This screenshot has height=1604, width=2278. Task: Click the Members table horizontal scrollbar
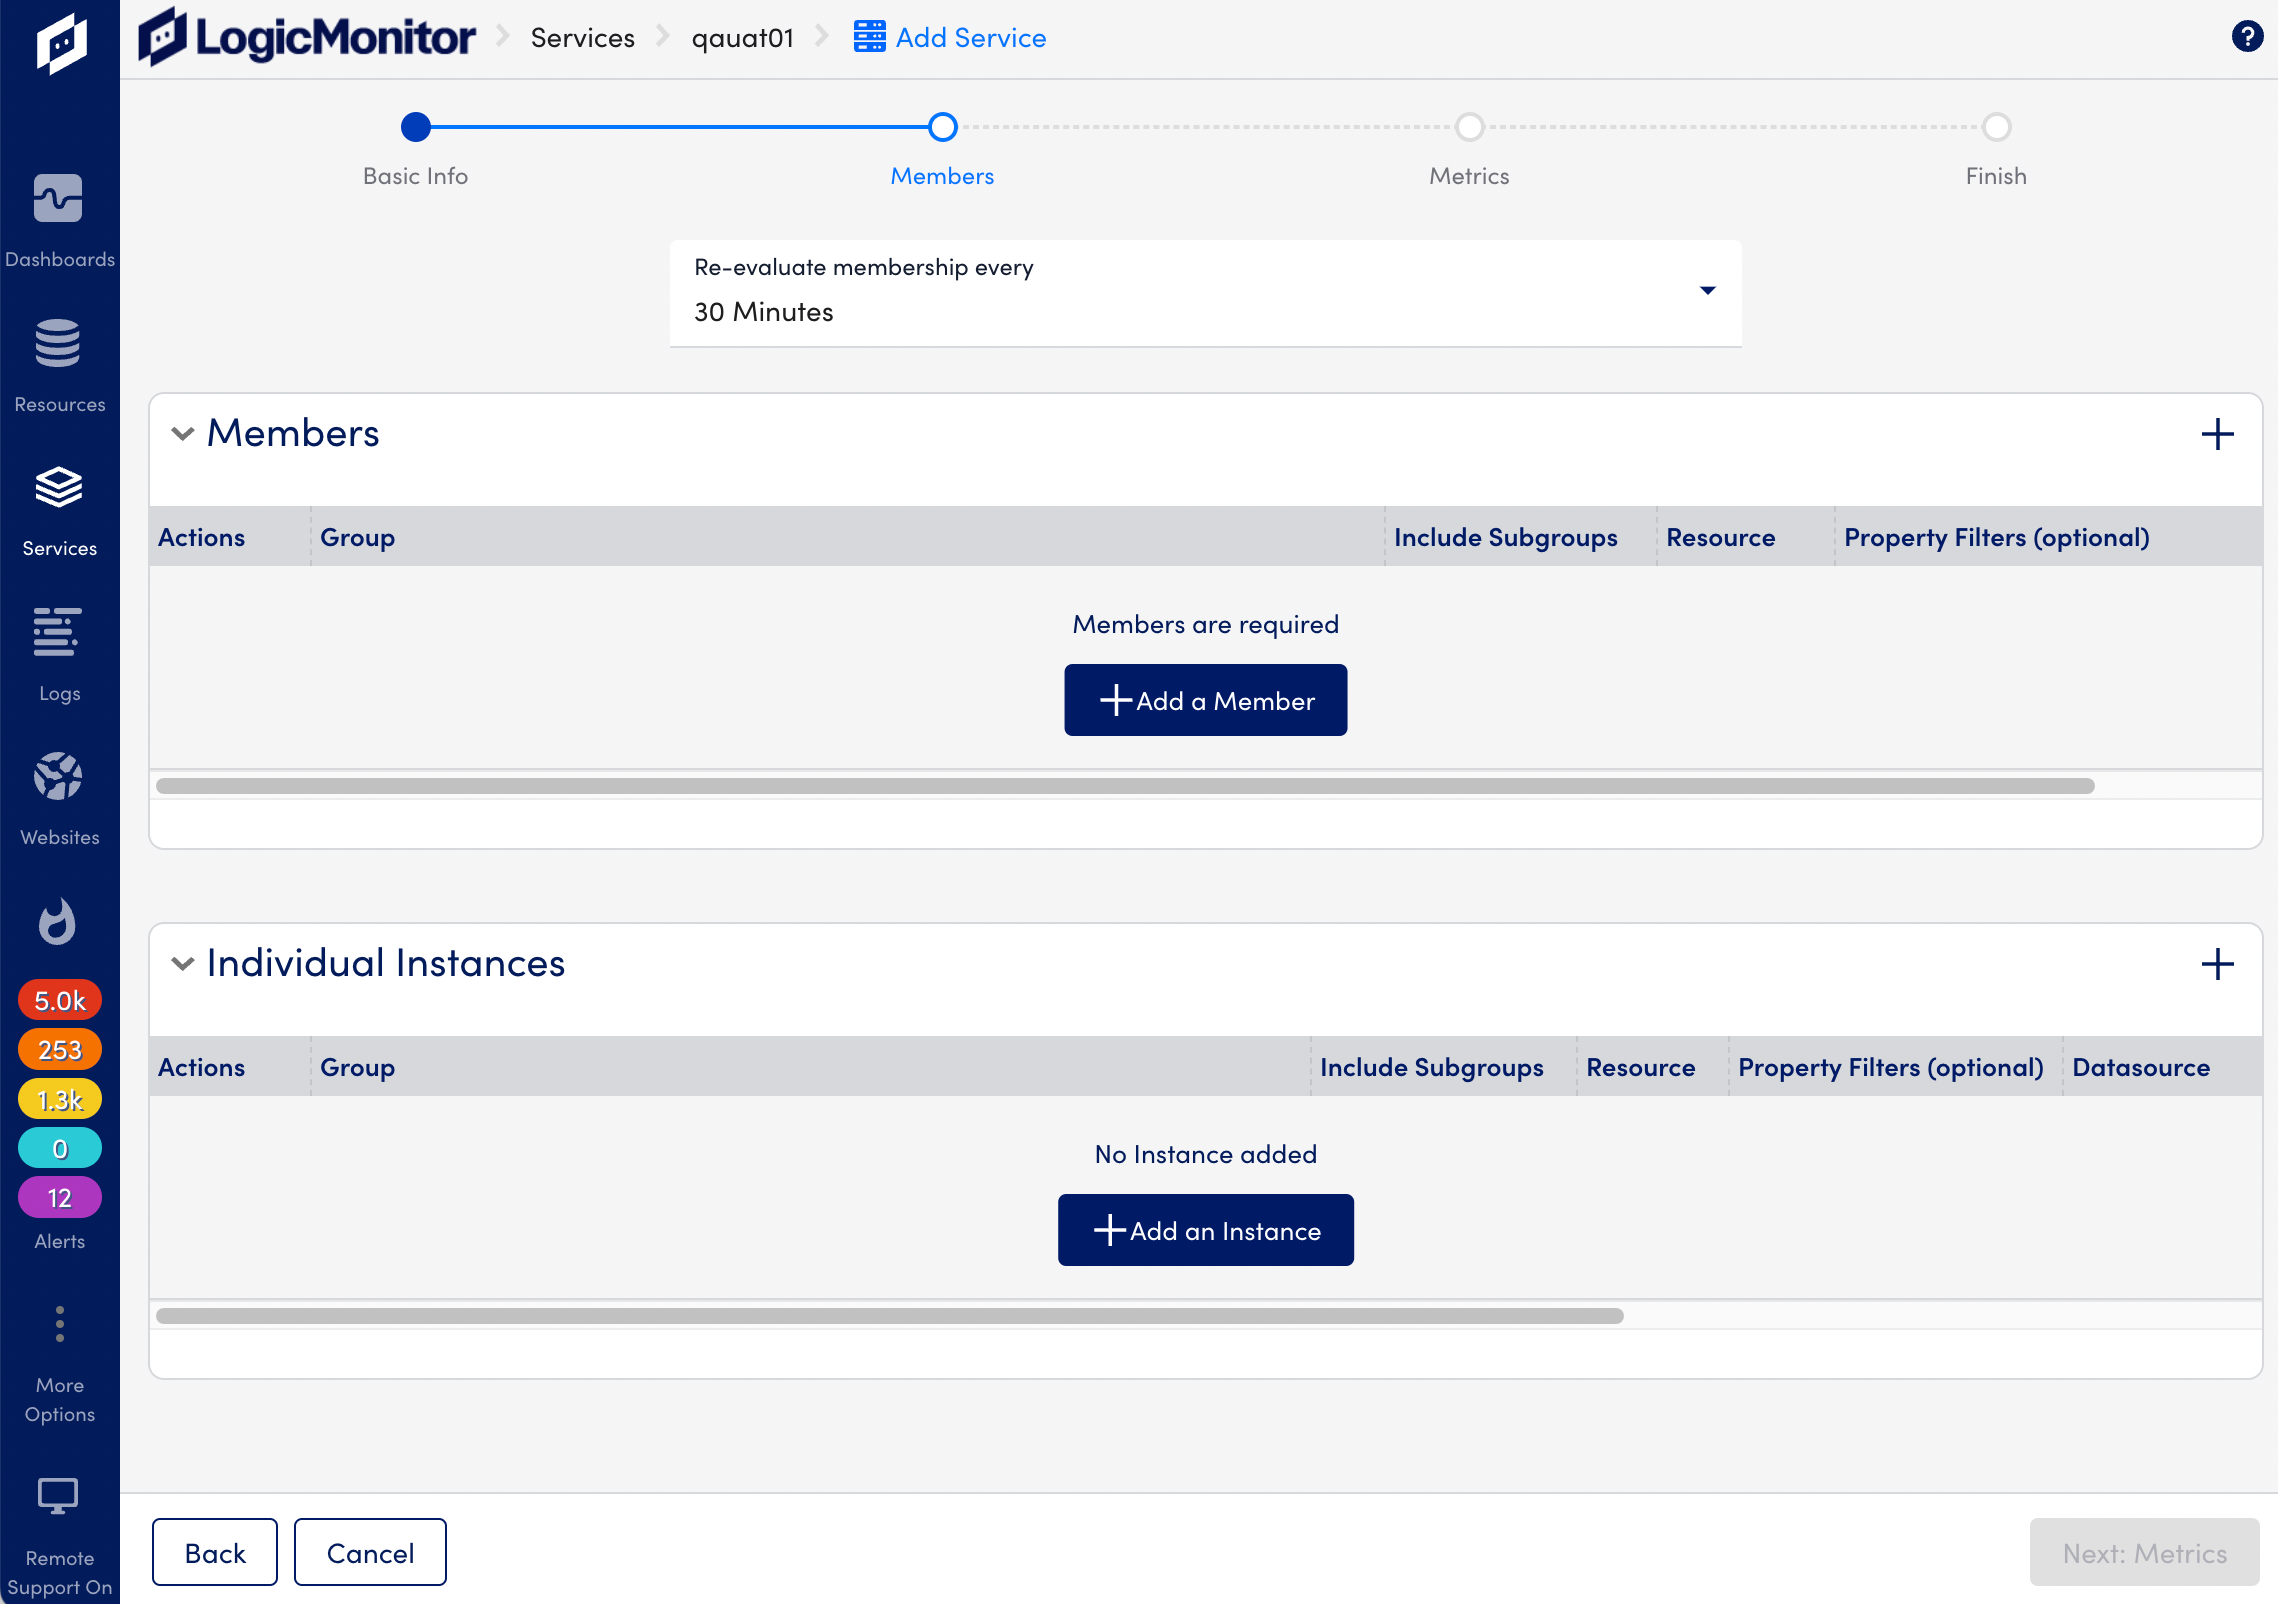coord(1125,786)
